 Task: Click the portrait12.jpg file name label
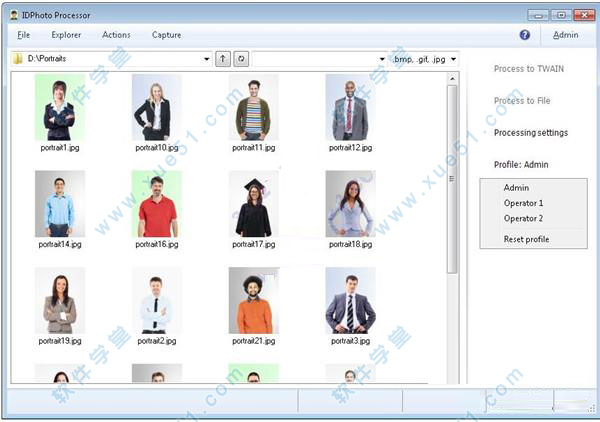[x=351, y=148]
